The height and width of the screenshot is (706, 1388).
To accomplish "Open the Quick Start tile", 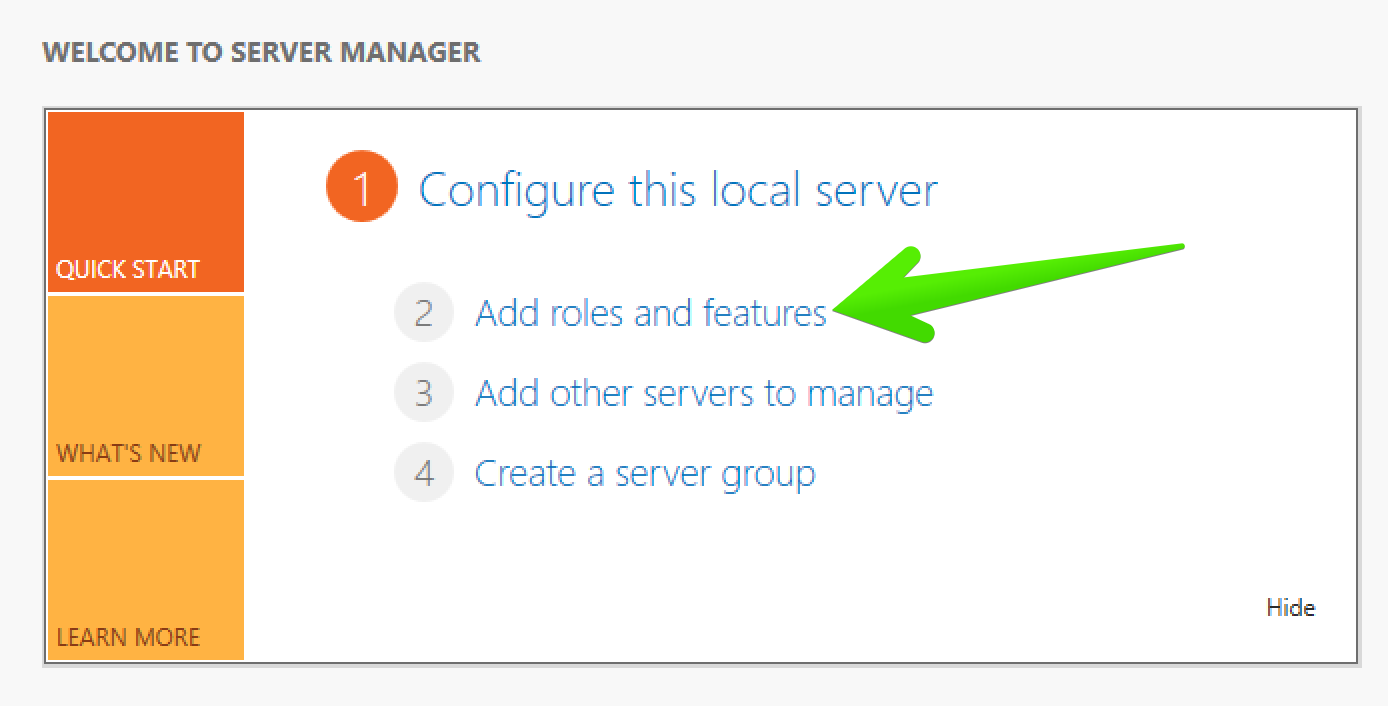I will [146, 202].
